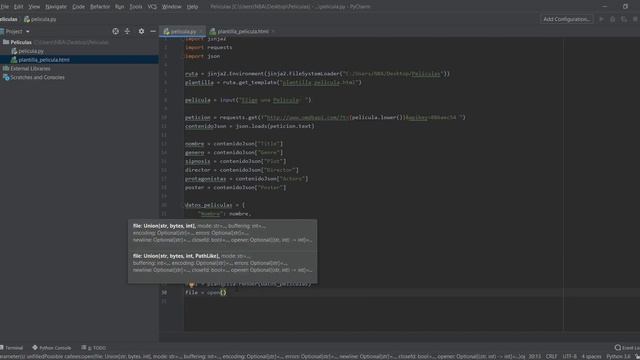Viewport: 640px width, 360px height.
Task: Click the pelicula = input line
Action: pyautogui.click(x=248, y=100)
